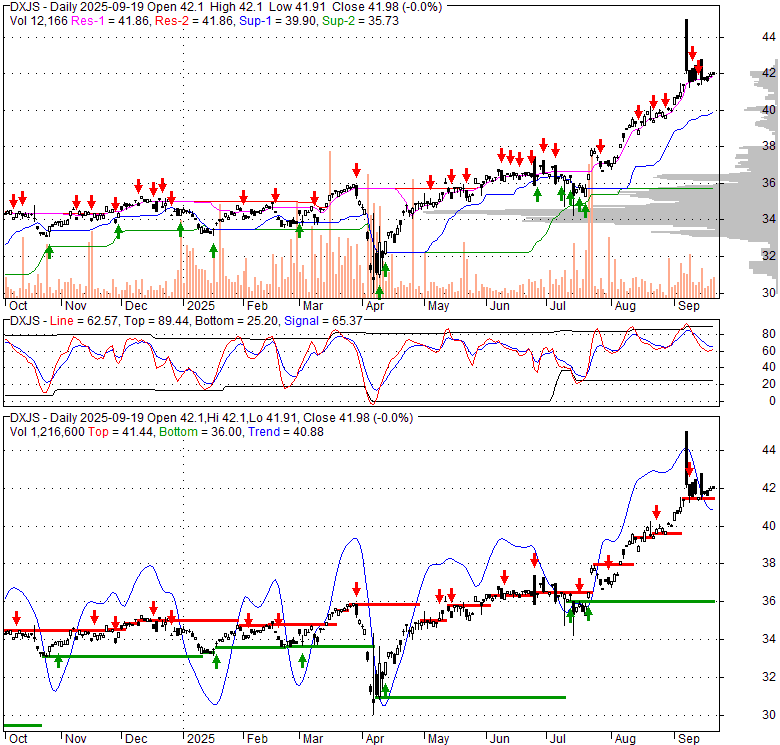Select the Vol 1,216,600 label

coord(47,432)
